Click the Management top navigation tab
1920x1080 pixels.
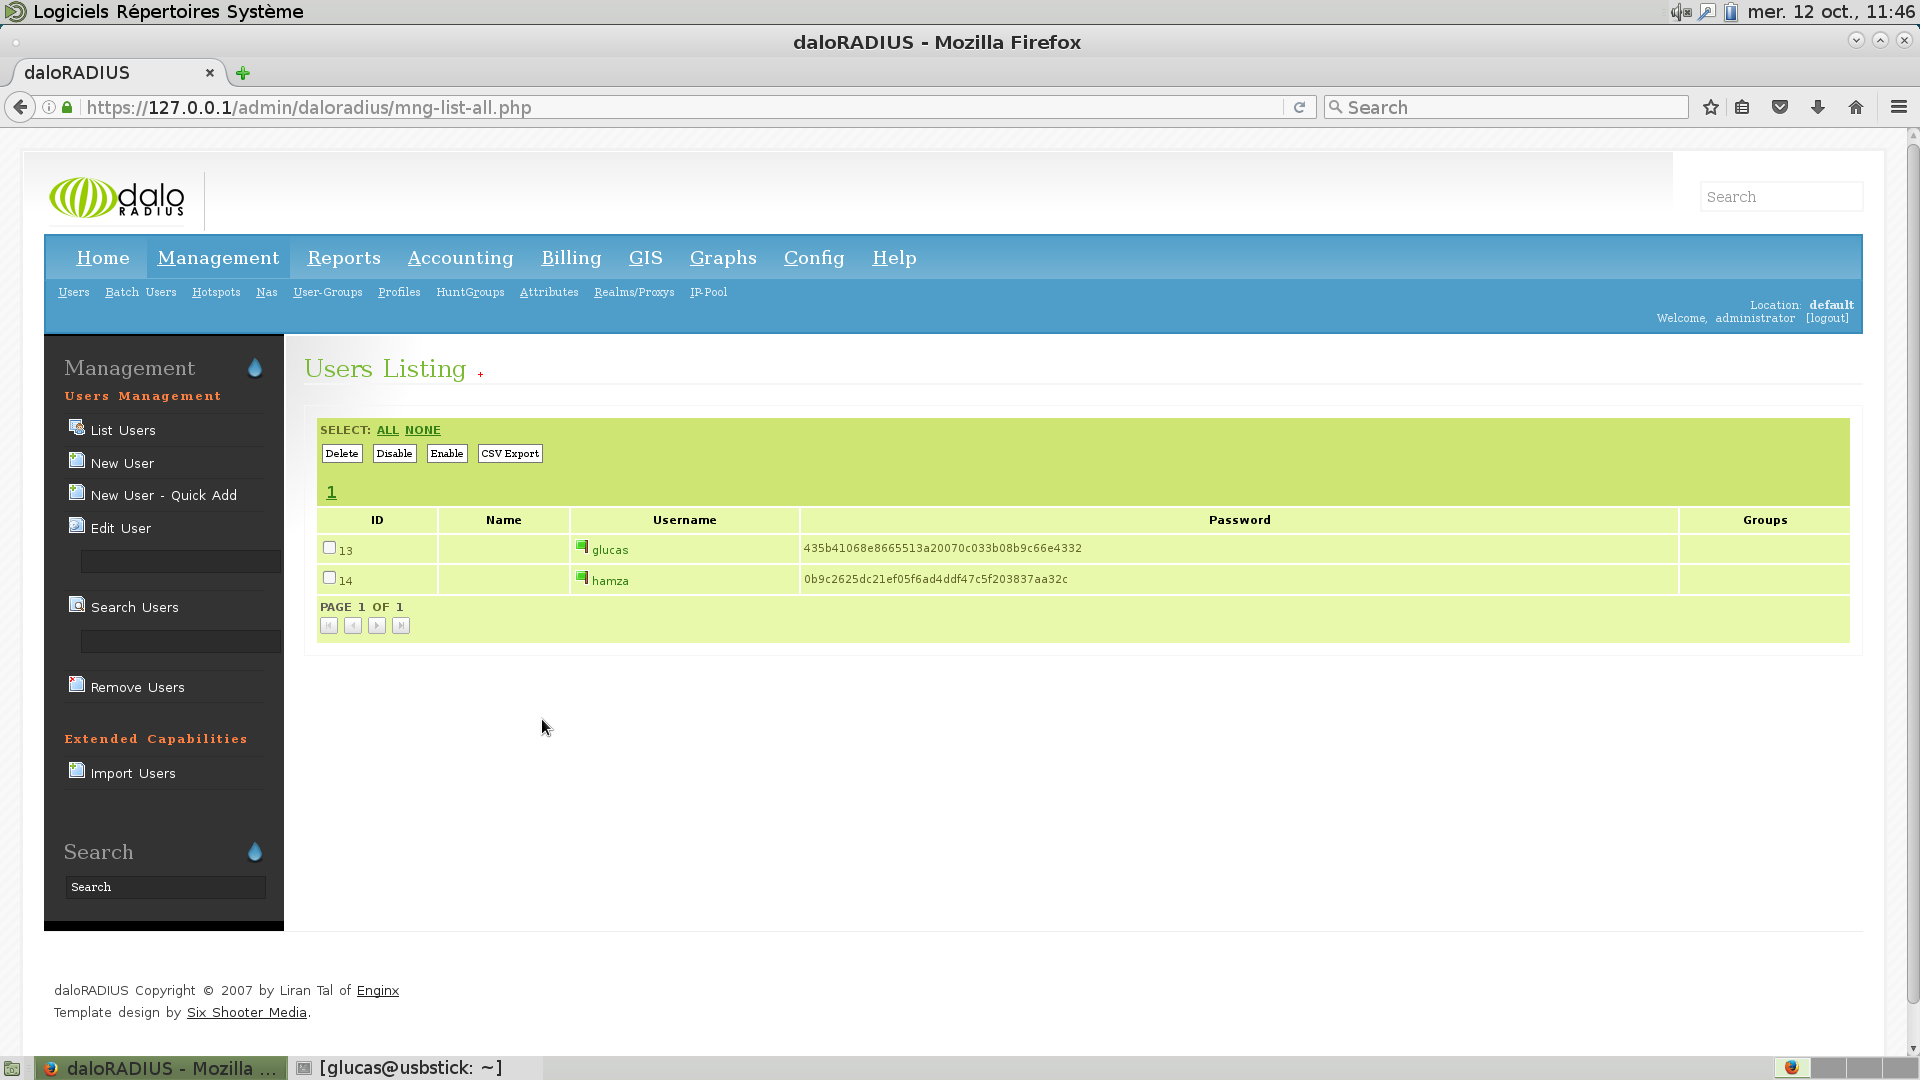click(219, 257)
